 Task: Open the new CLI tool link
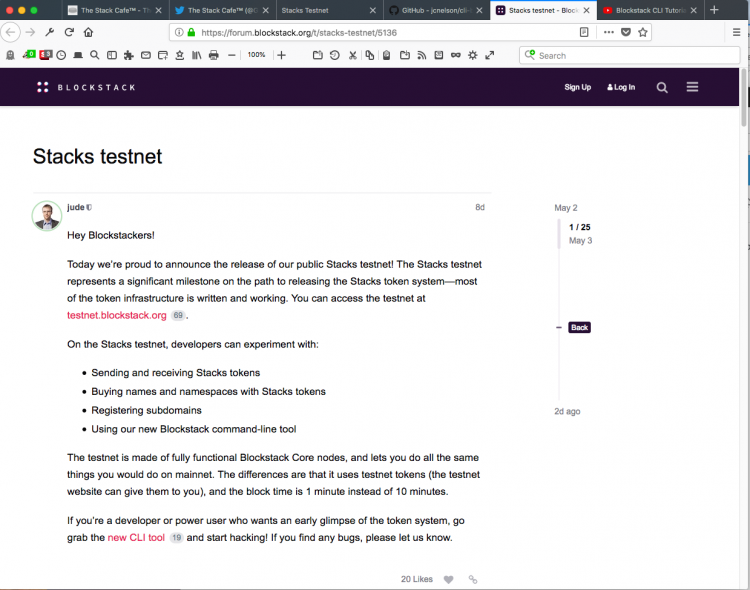click(136, 537)
